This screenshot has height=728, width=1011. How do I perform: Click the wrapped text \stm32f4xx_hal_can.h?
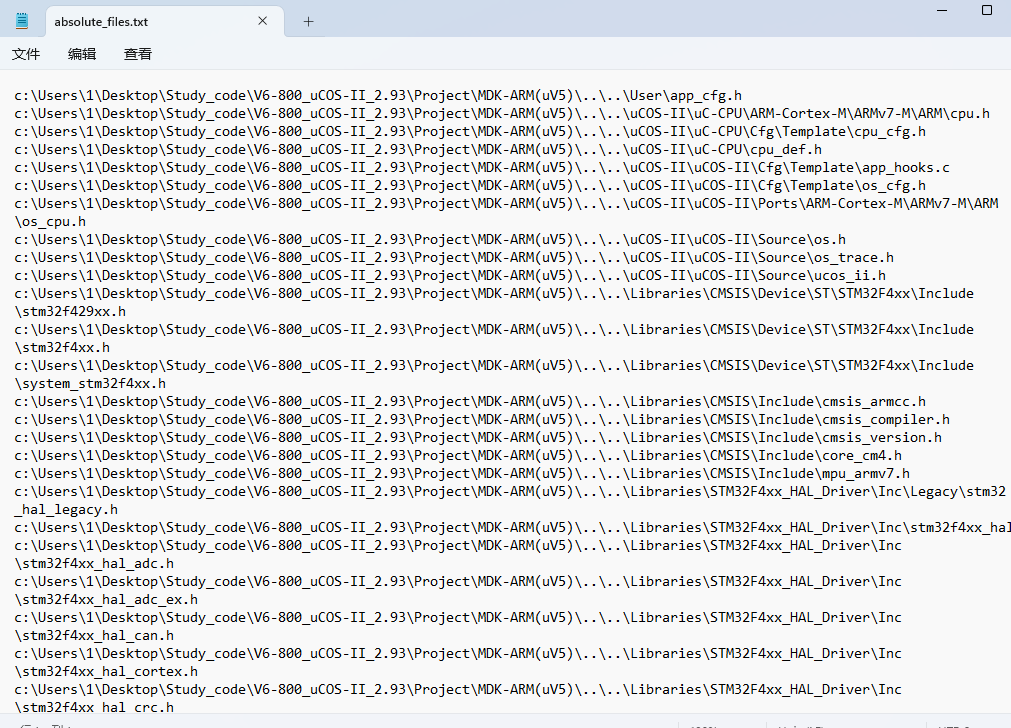[x=94, y=637]
